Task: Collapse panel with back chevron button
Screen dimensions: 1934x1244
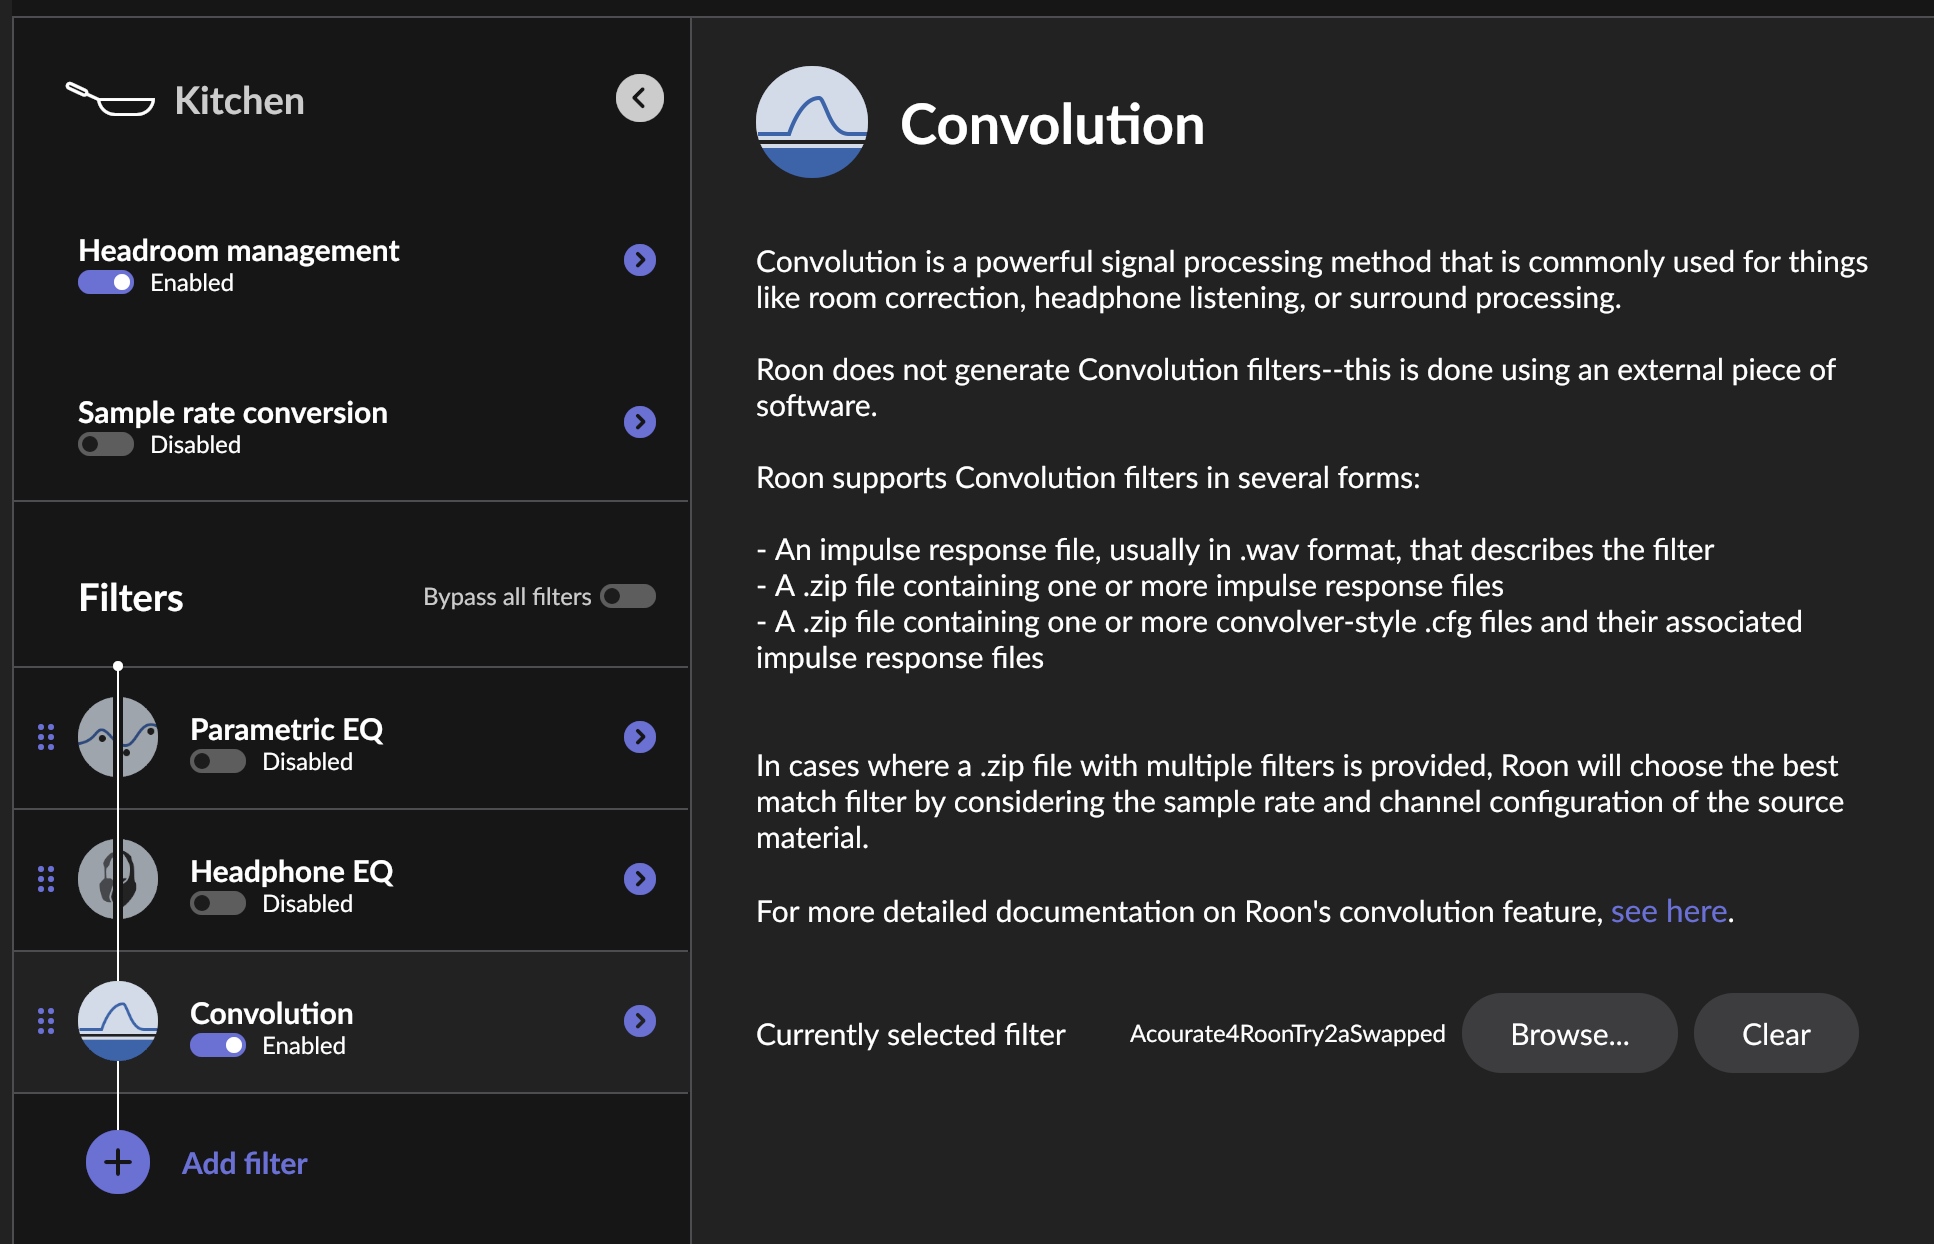Action: click(x=640, y=98)
